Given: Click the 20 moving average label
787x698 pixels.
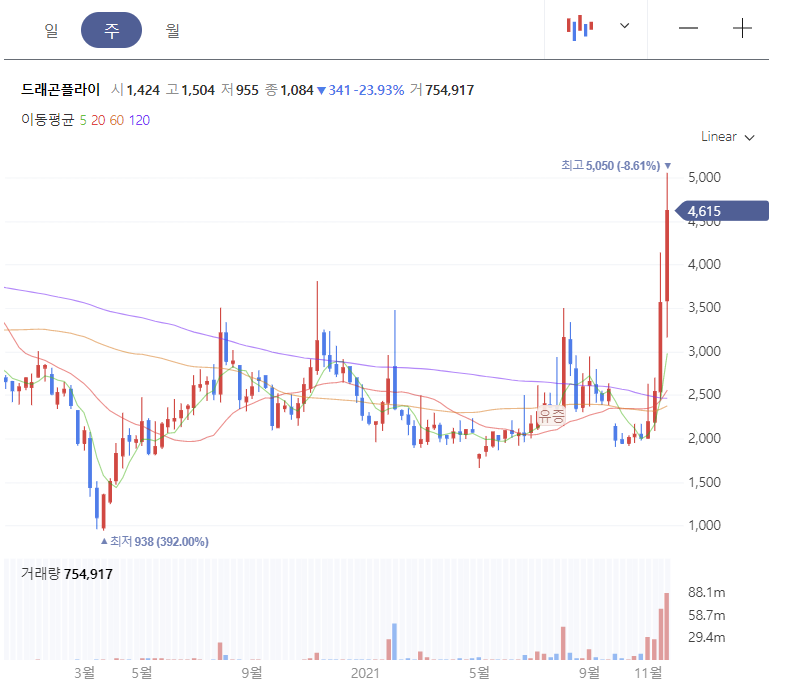Looking at the screenshot, I should (98, 120).
